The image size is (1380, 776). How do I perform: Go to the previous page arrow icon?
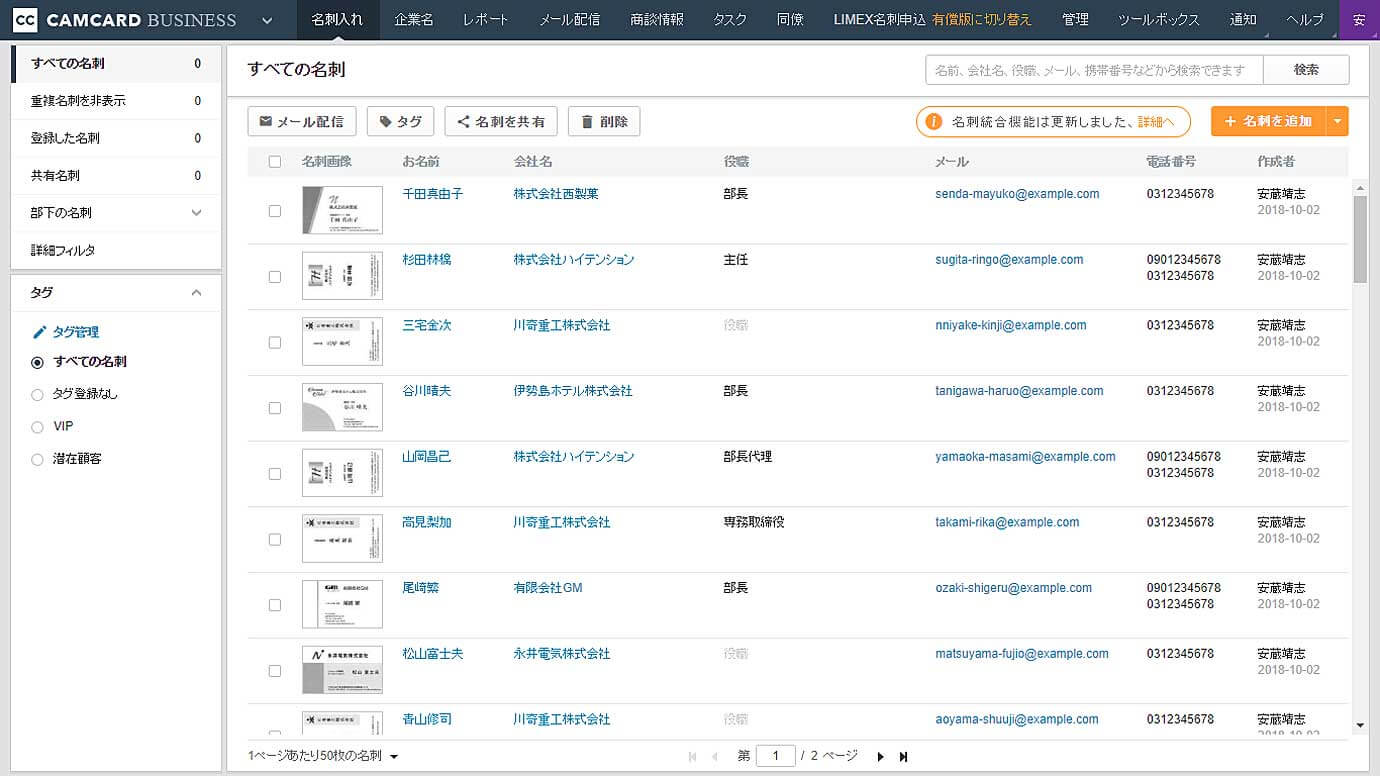pos(715,757)
